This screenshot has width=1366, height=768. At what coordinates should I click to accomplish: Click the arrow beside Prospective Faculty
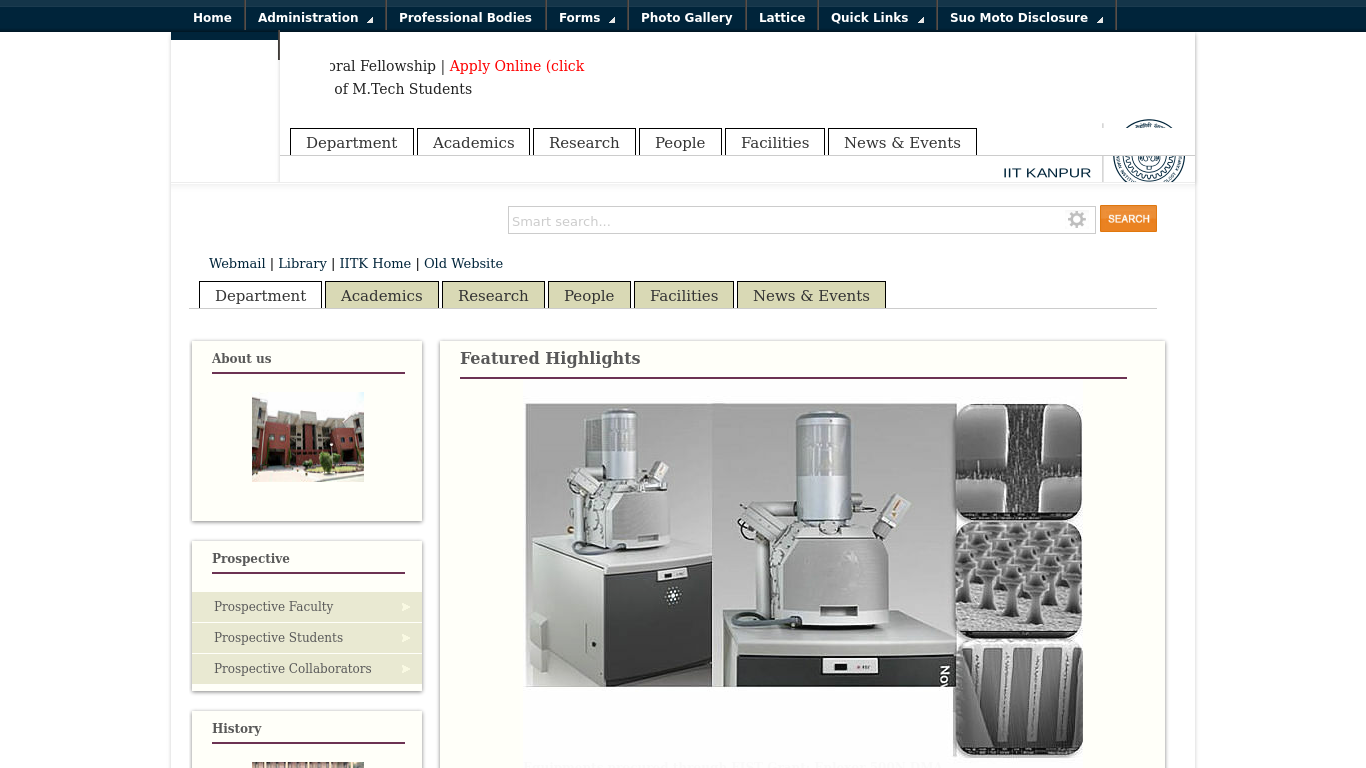(405, 607)
